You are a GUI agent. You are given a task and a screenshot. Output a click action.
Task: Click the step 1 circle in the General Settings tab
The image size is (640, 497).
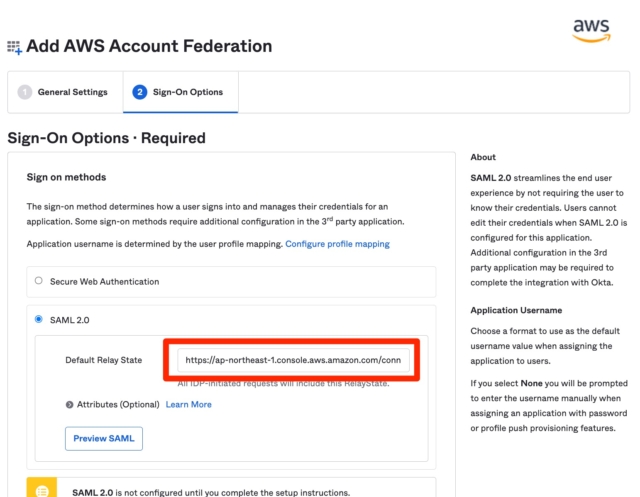pos(24,92)
